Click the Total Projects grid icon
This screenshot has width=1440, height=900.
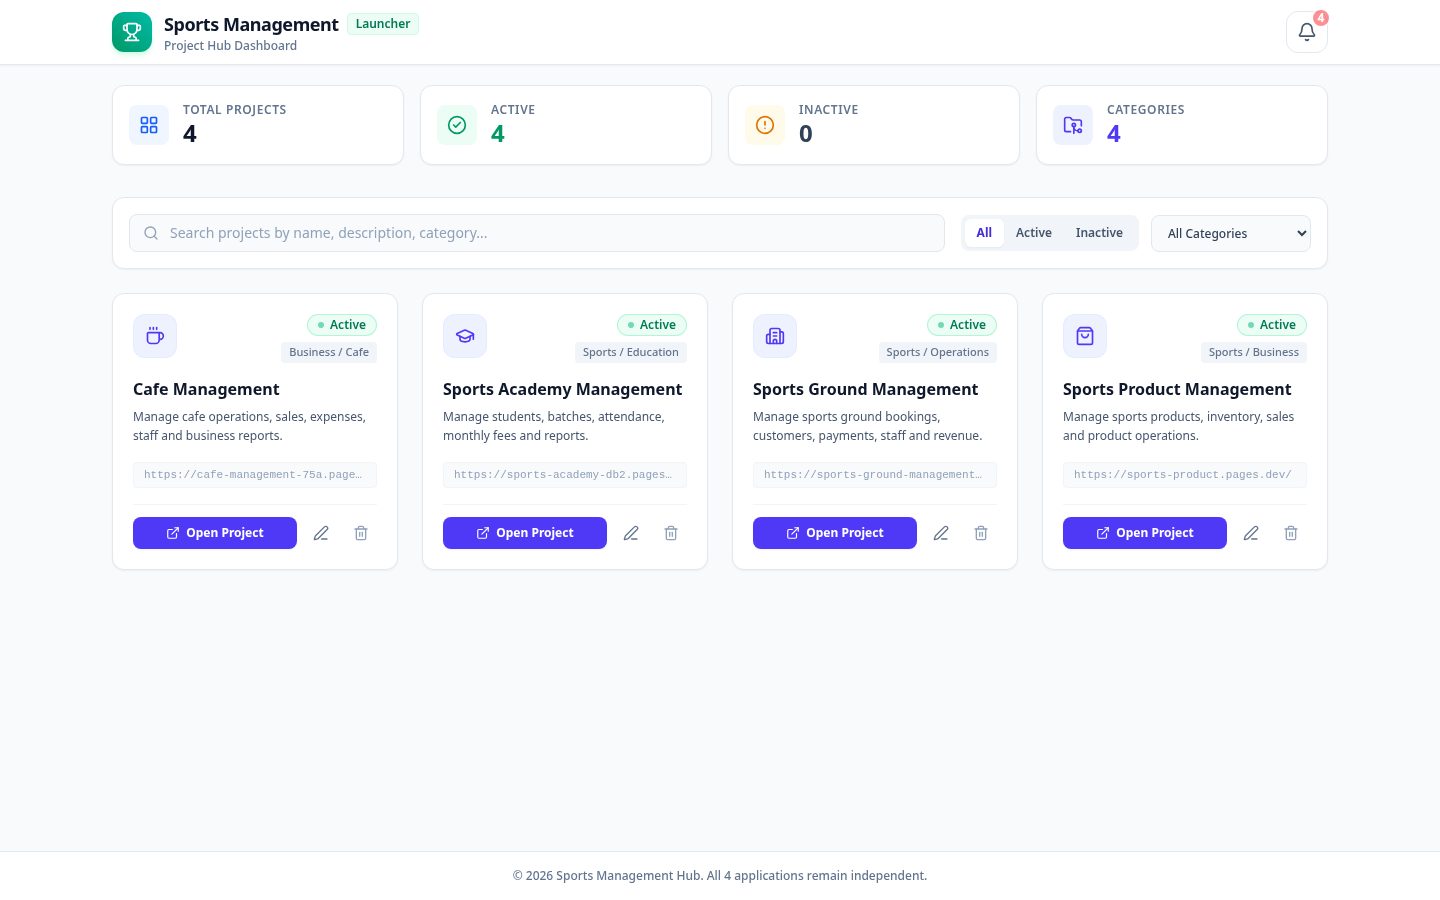point(149,125)
